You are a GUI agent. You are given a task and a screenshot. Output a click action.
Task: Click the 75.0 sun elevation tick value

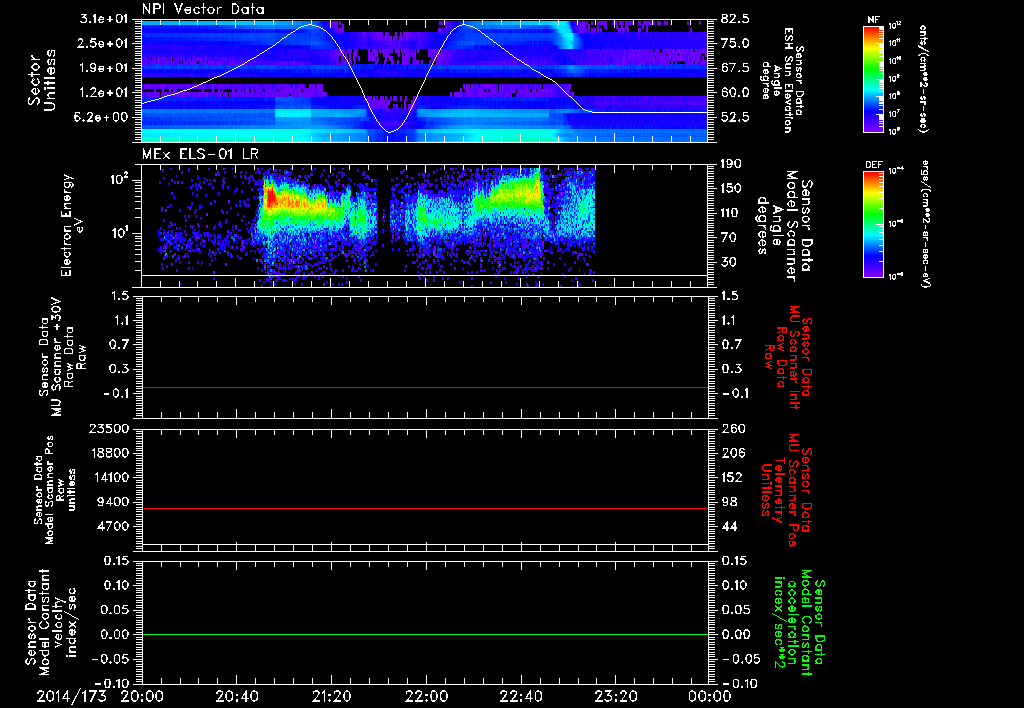[735, 43]
